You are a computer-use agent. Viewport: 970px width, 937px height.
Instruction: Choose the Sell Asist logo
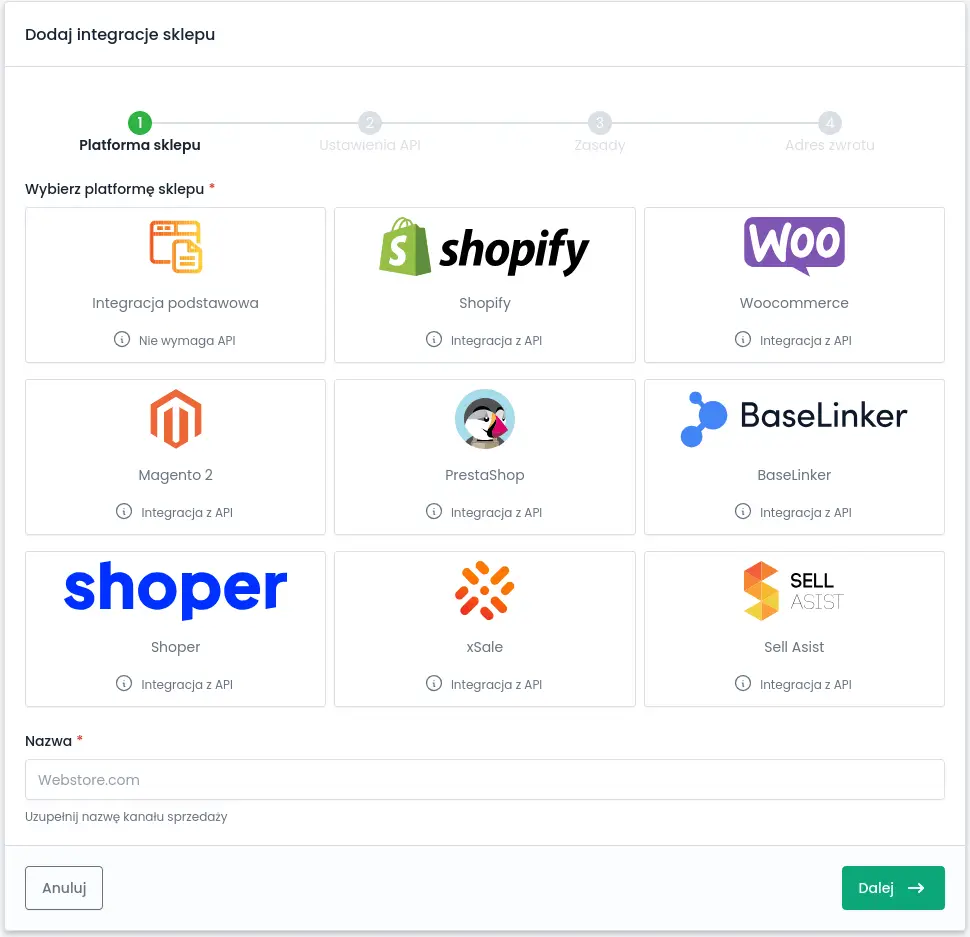point(794,591)
